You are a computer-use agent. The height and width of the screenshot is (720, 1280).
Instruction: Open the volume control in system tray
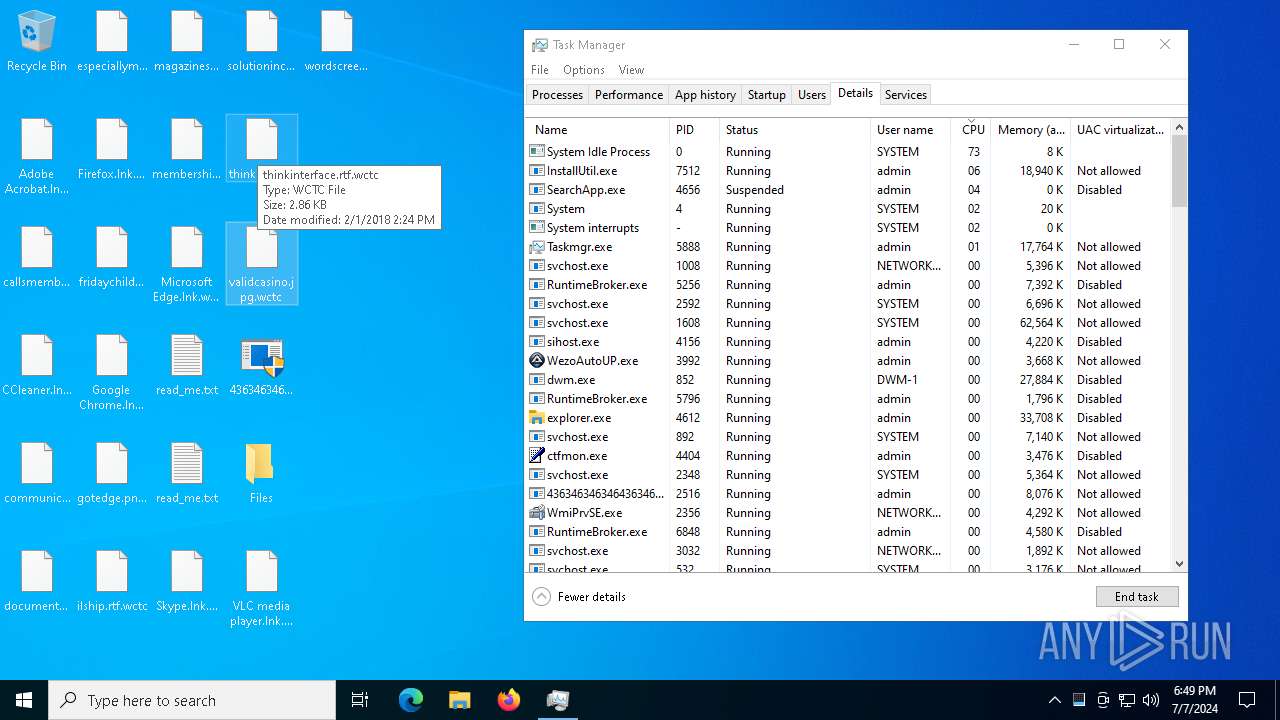pos(1151,700)
